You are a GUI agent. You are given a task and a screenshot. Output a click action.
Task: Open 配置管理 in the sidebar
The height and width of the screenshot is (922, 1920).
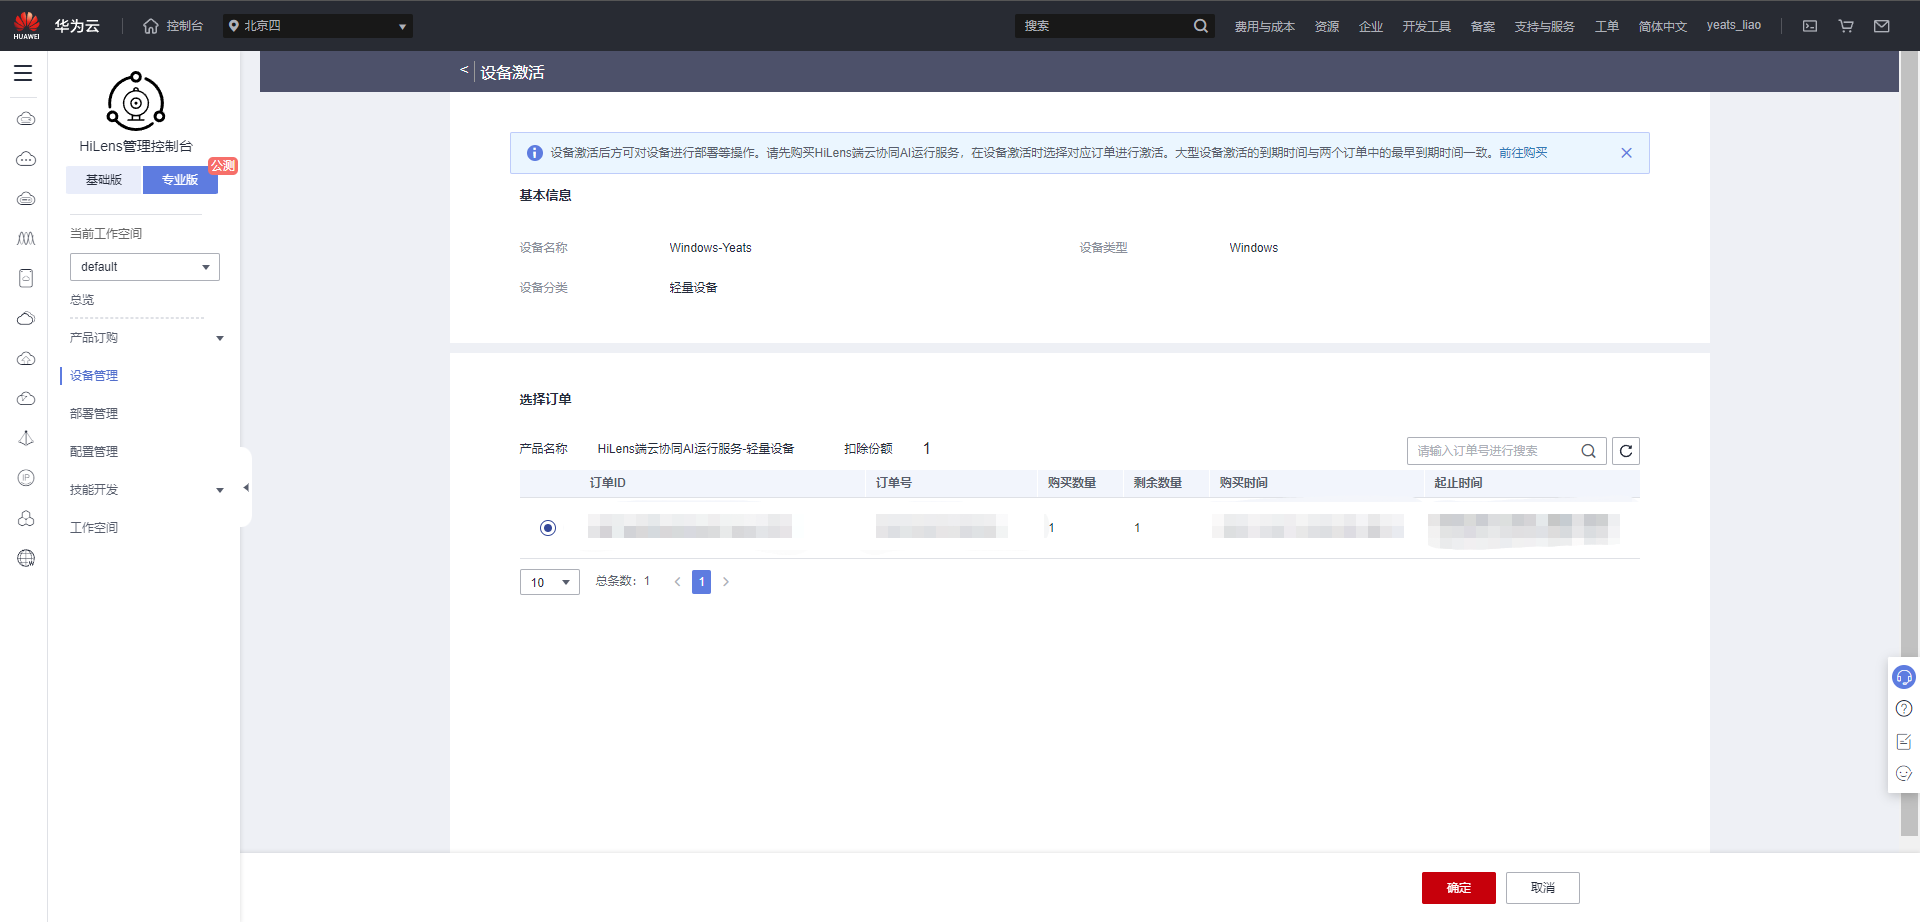[x=94, y=452]
